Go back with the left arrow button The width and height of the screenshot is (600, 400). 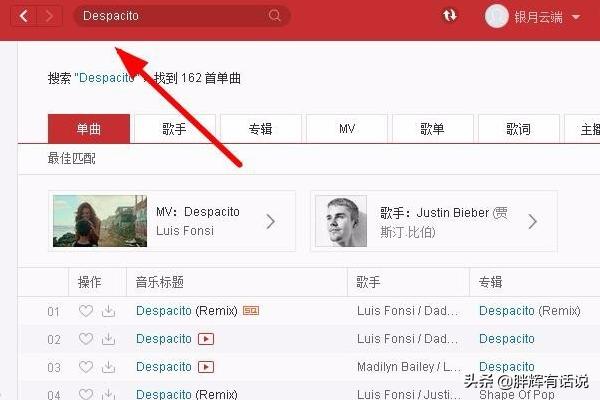pyautogui.click(x=24, y=16)
